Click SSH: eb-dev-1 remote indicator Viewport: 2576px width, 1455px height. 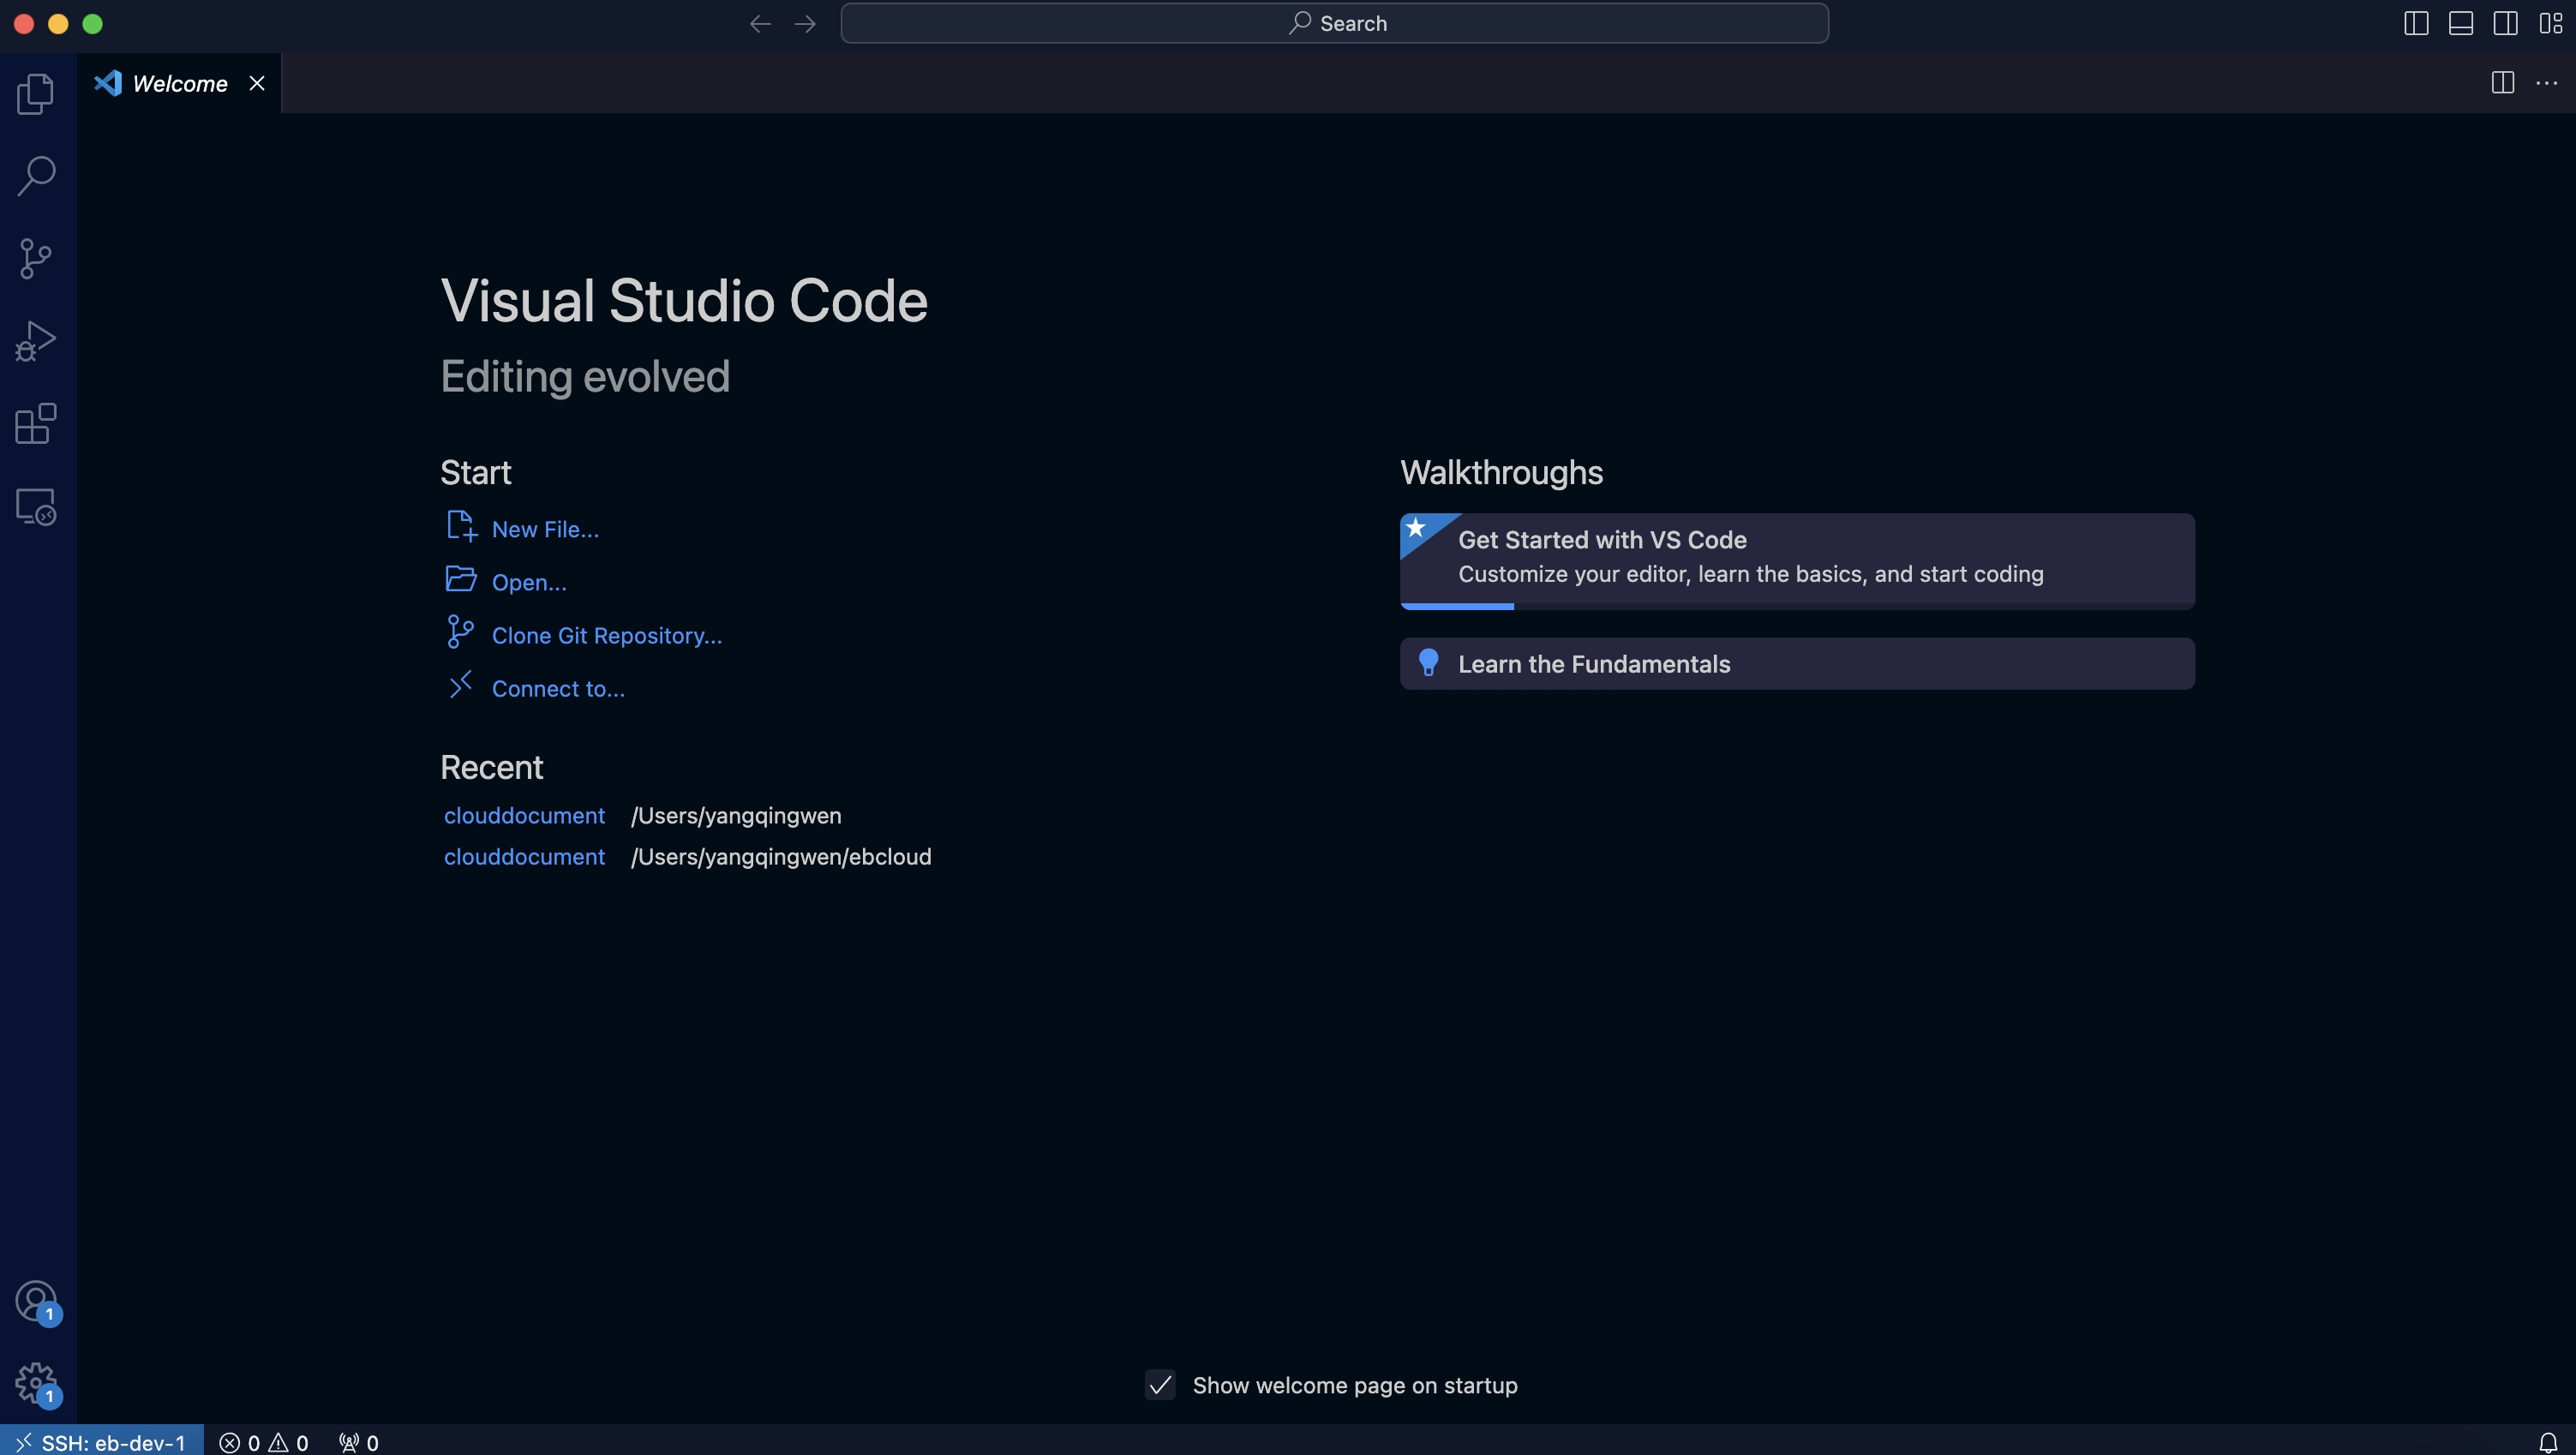[102, 1442]
